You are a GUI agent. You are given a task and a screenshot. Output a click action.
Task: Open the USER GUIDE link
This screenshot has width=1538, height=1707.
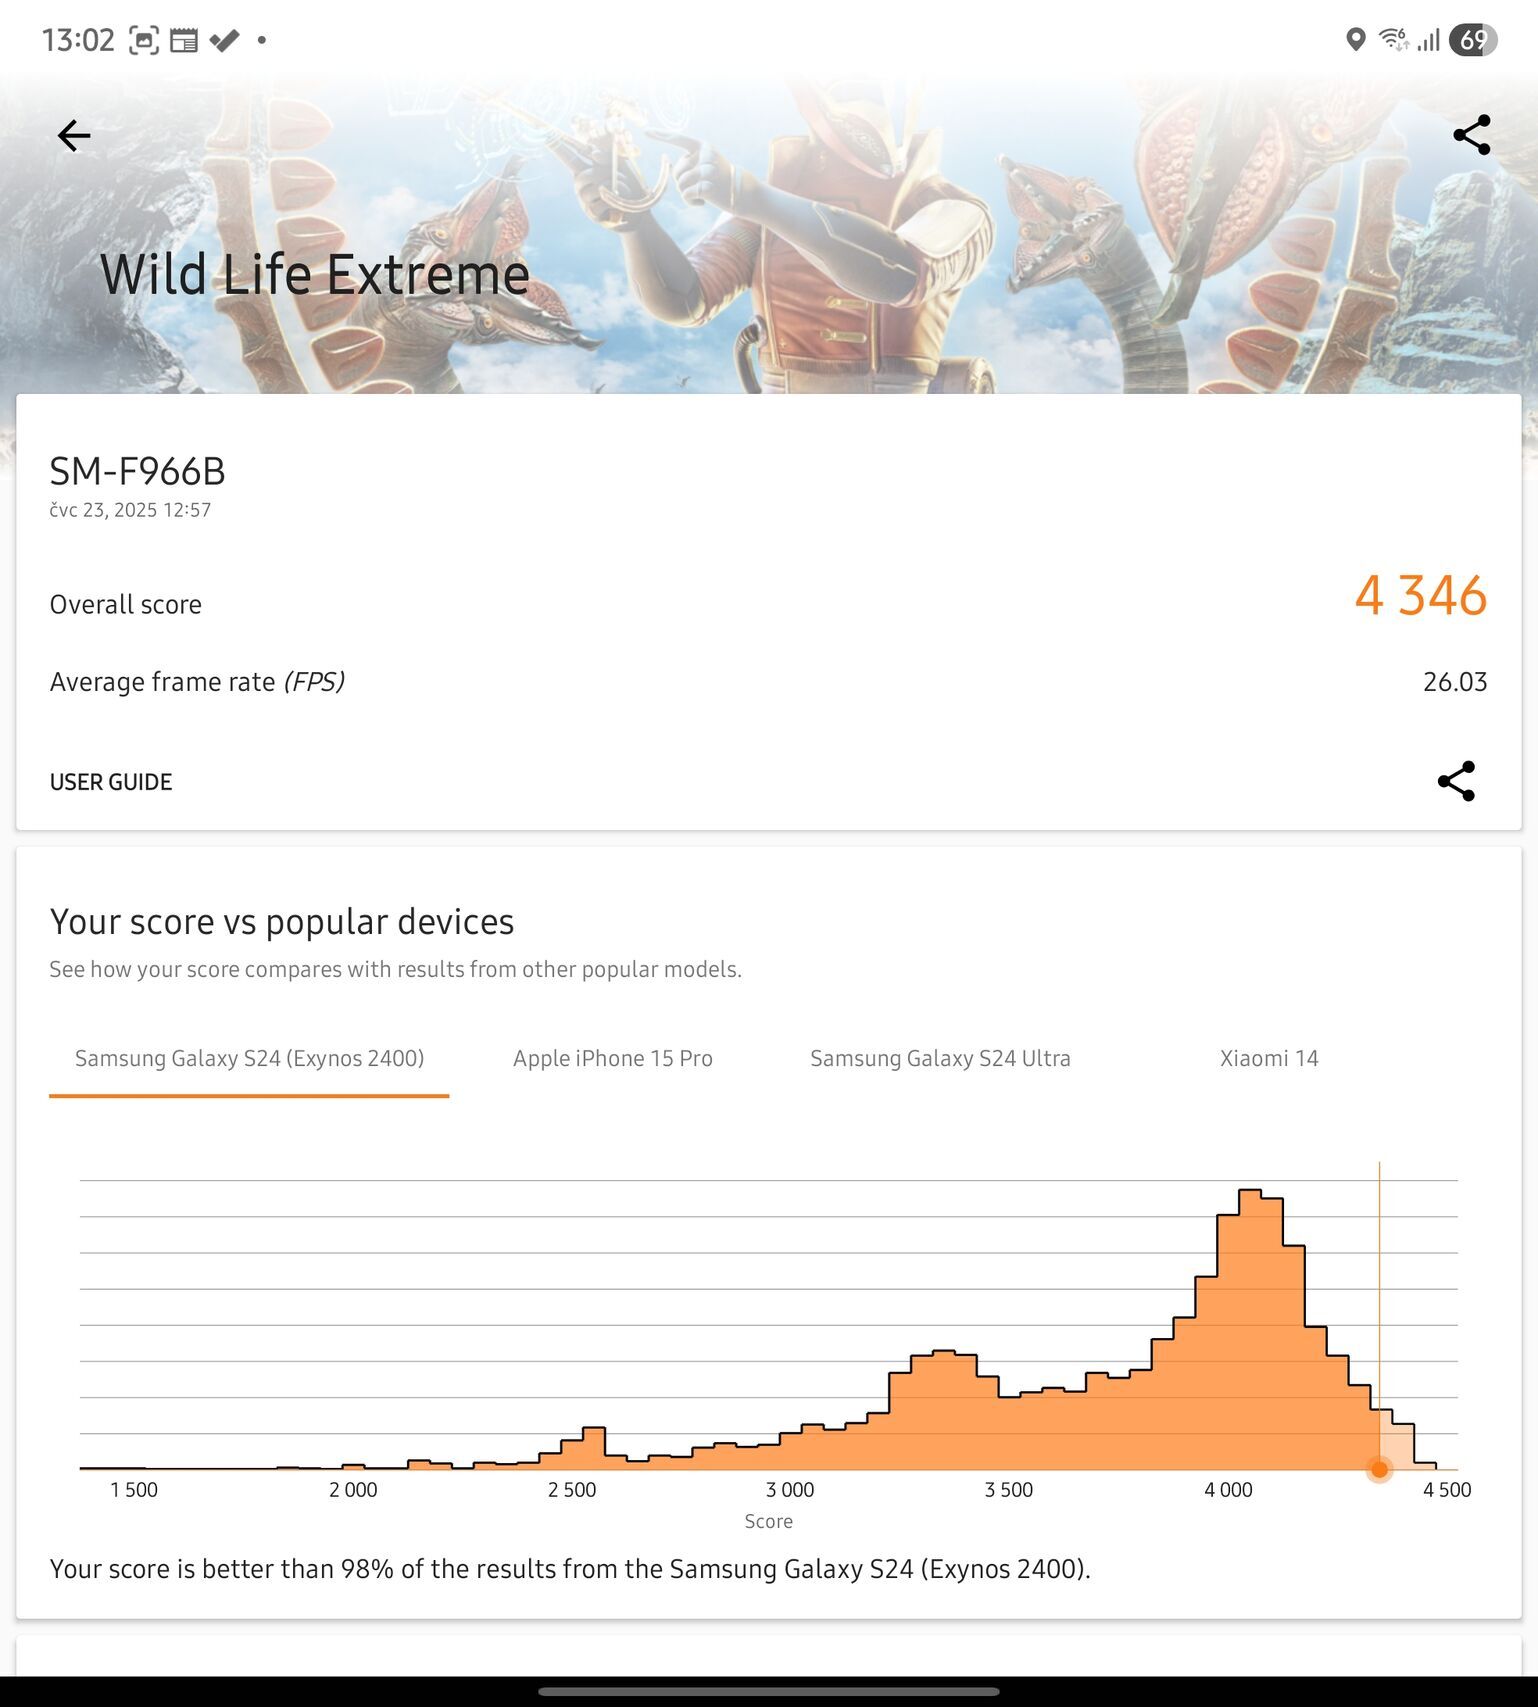tap(111, 782)
